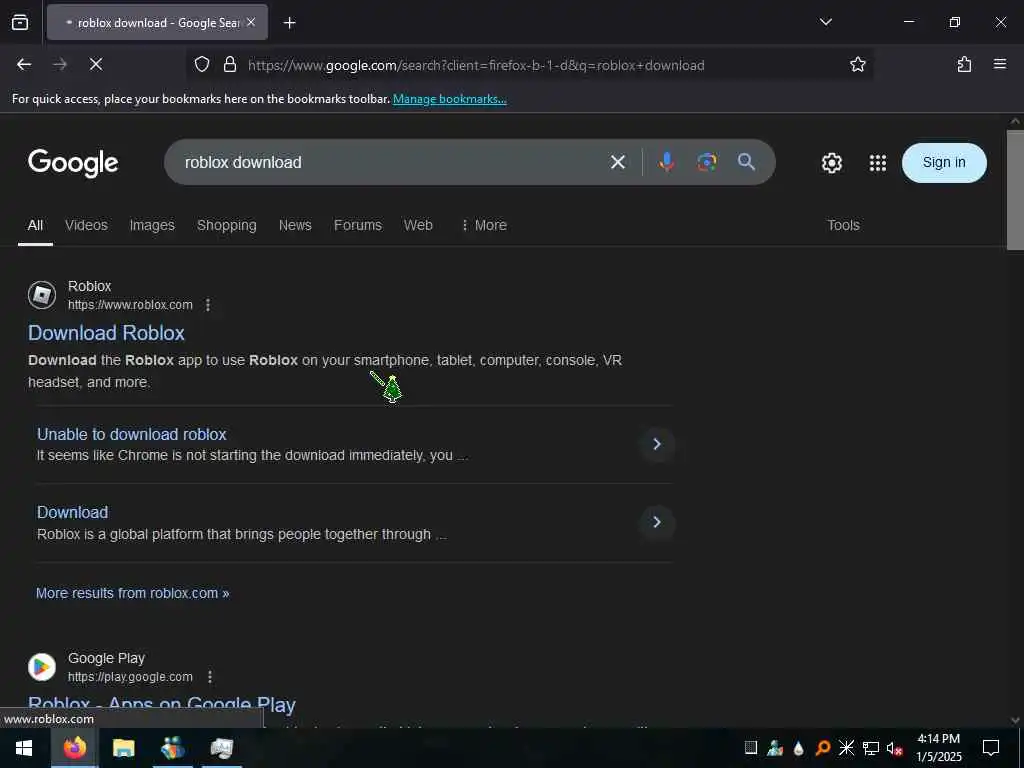The image size is (1024, 768).
Task: Switch to the Shopping tab
Action: [227, 225]
